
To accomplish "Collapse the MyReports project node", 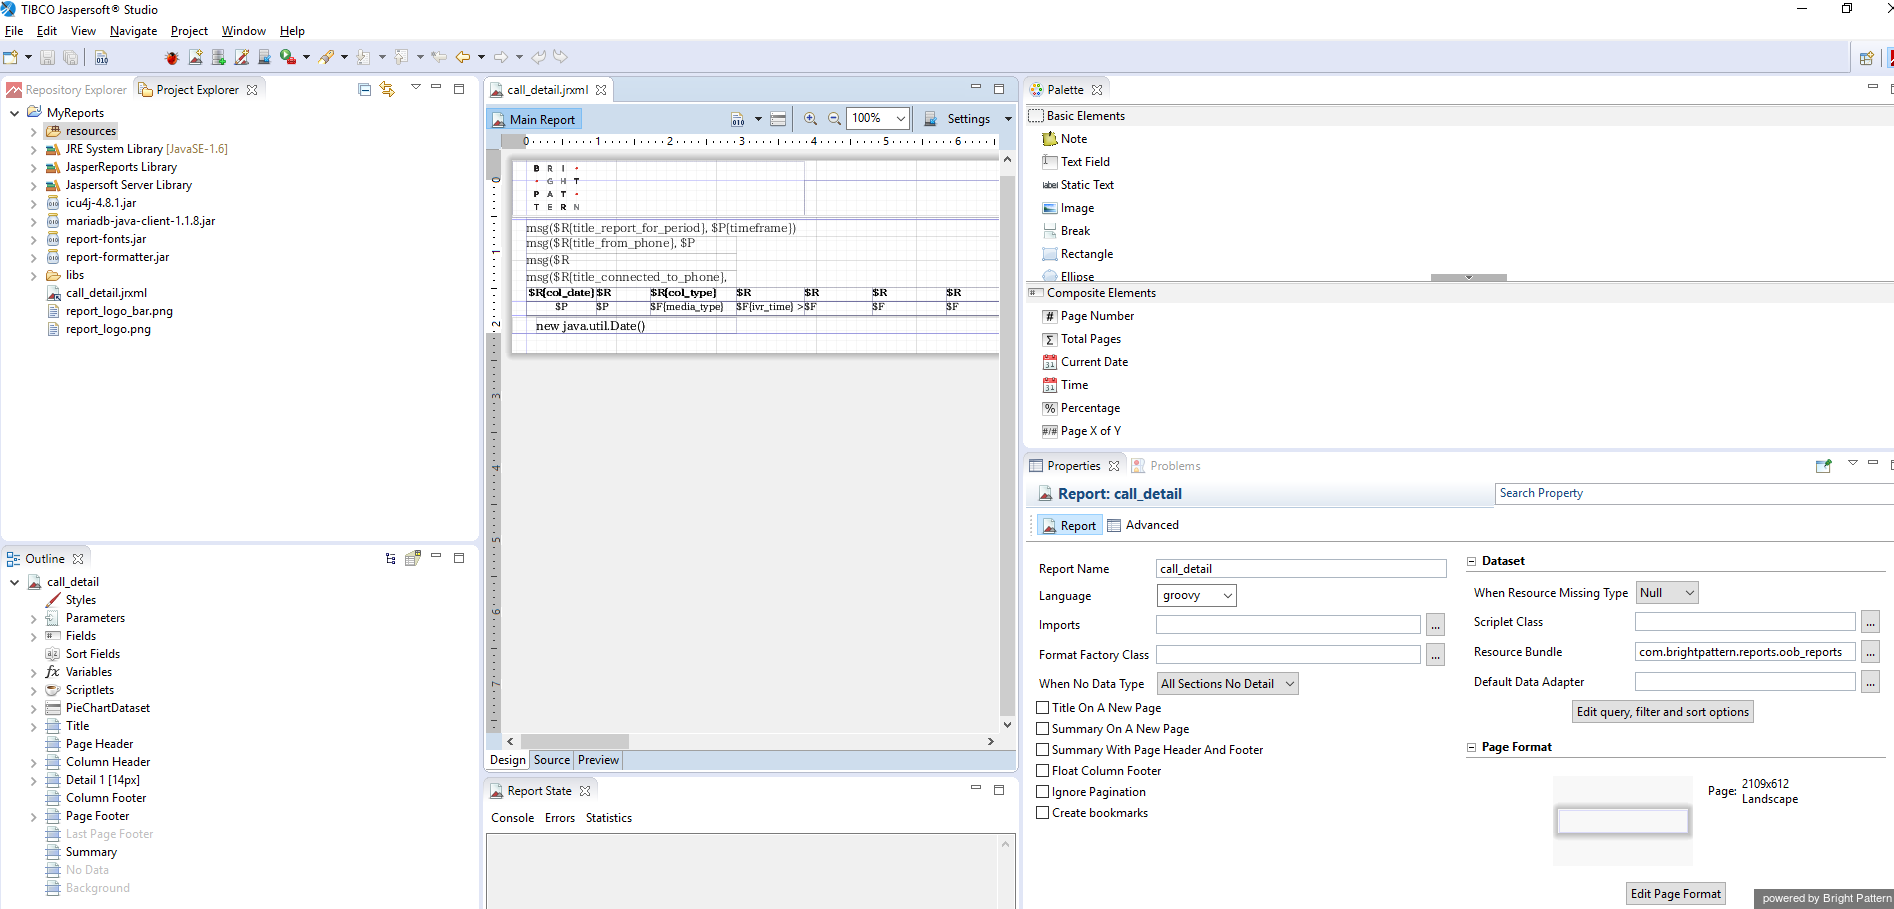I will tap(15, 113).
